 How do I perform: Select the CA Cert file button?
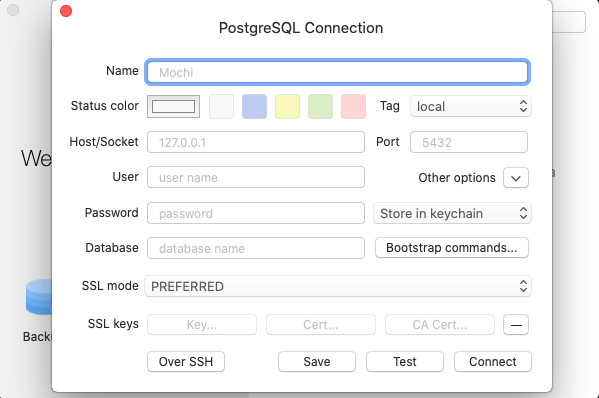click(440, 325)
